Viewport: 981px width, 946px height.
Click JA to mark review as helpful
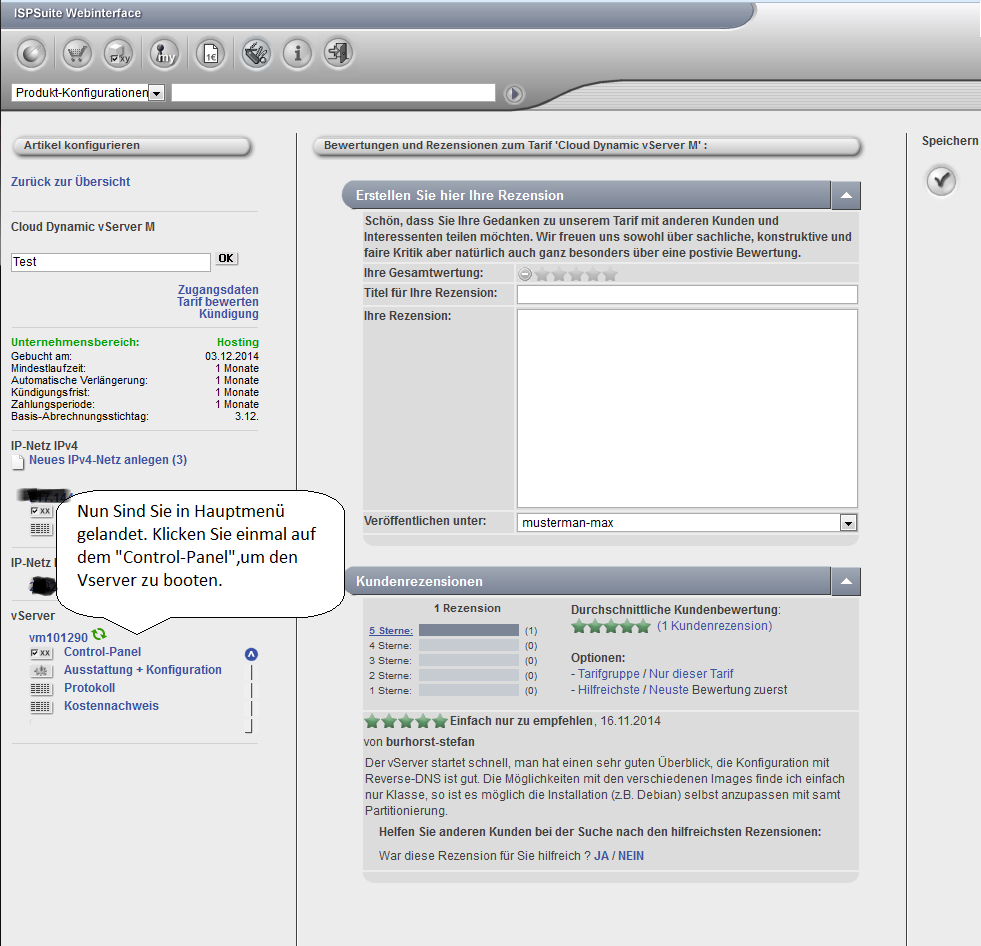coord(601,856)
